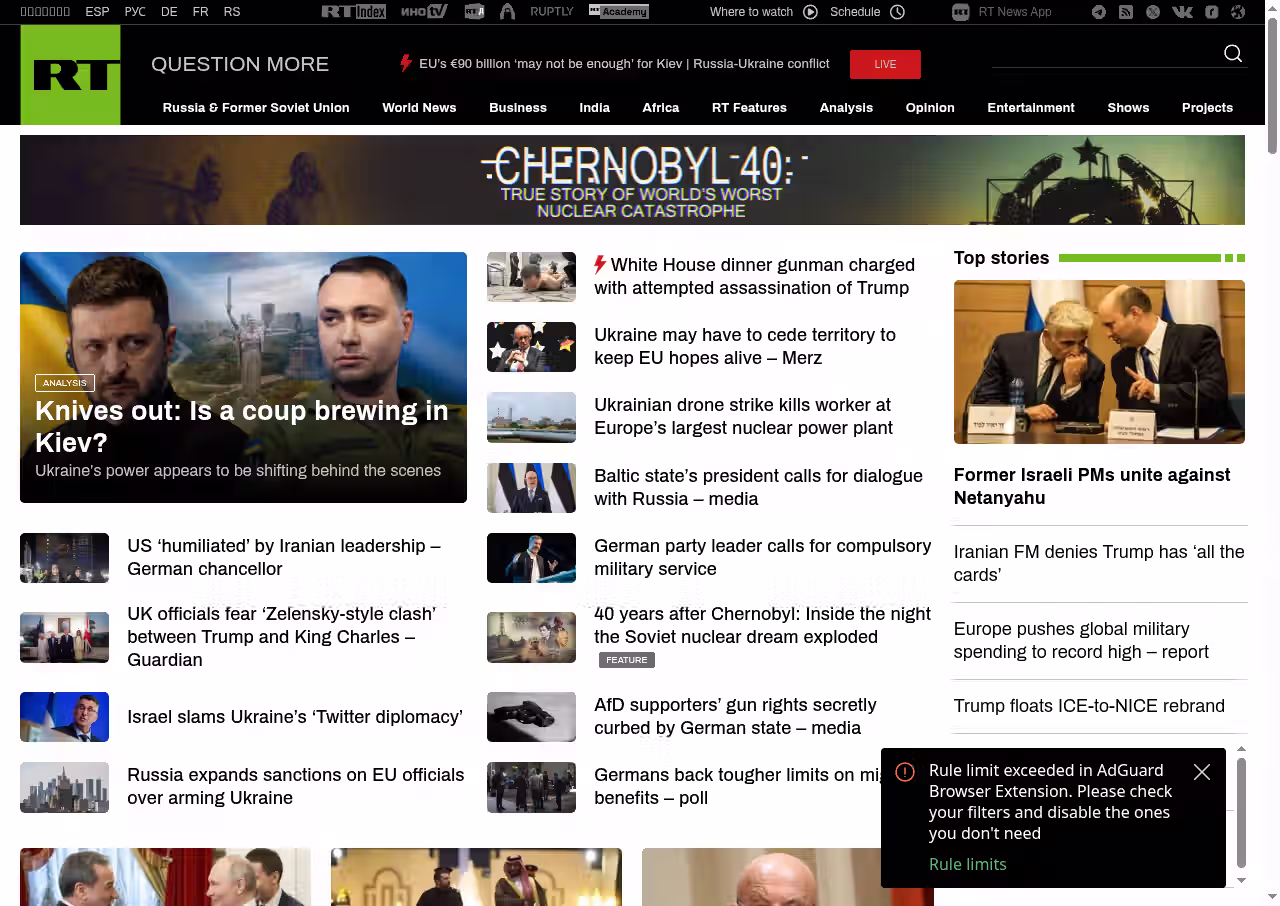
Task: Click Where to watch play link
Action: (763, 12)
